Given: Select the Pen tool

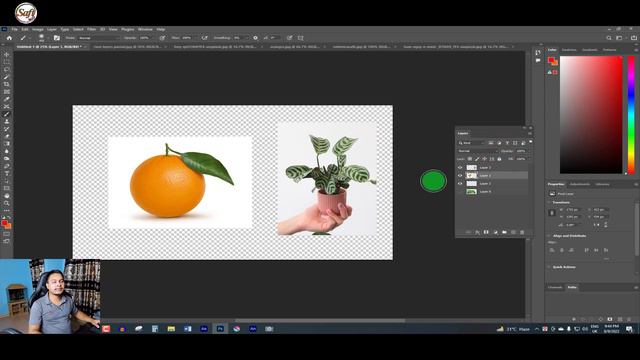Looking at the screenshot, I should (x=7, y=166).
